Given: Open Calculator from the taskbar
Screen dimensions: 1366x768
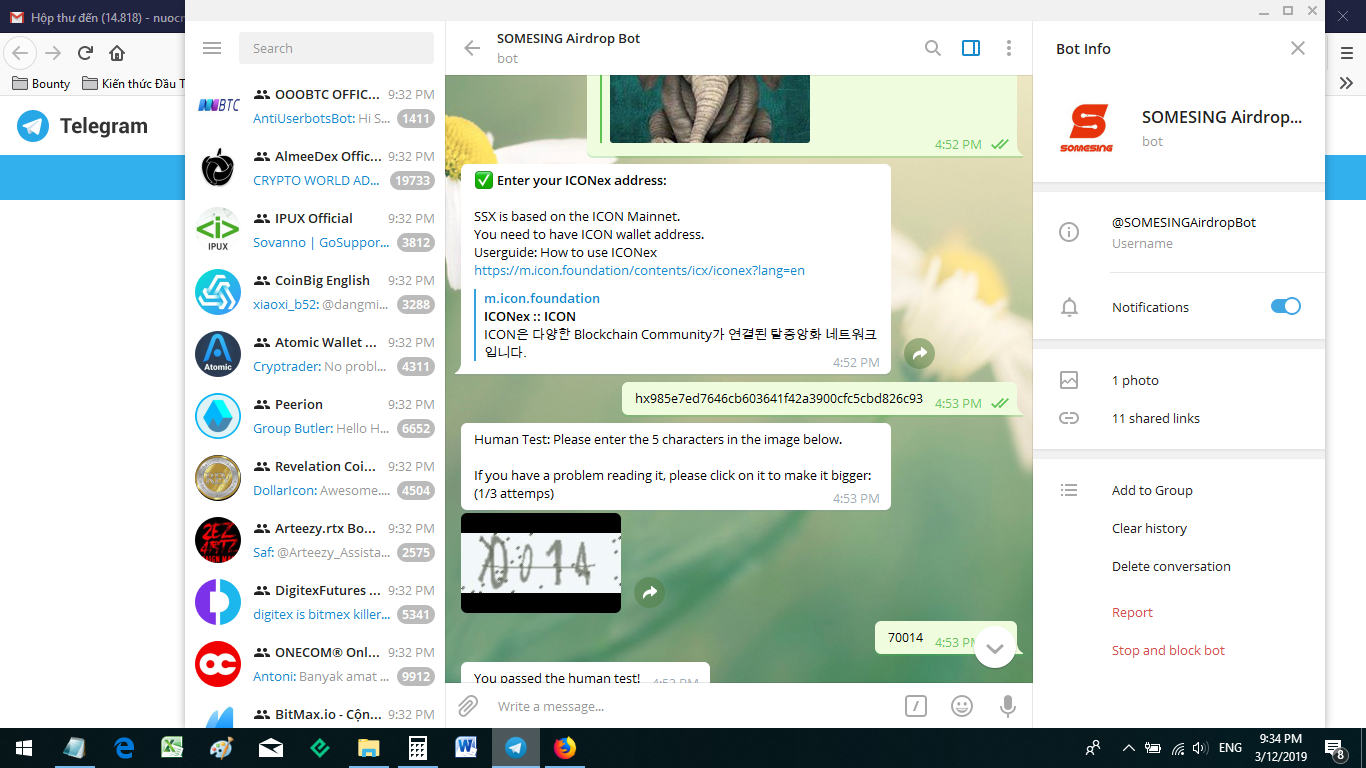Looking at the screenshot, I should click(418, 747).
